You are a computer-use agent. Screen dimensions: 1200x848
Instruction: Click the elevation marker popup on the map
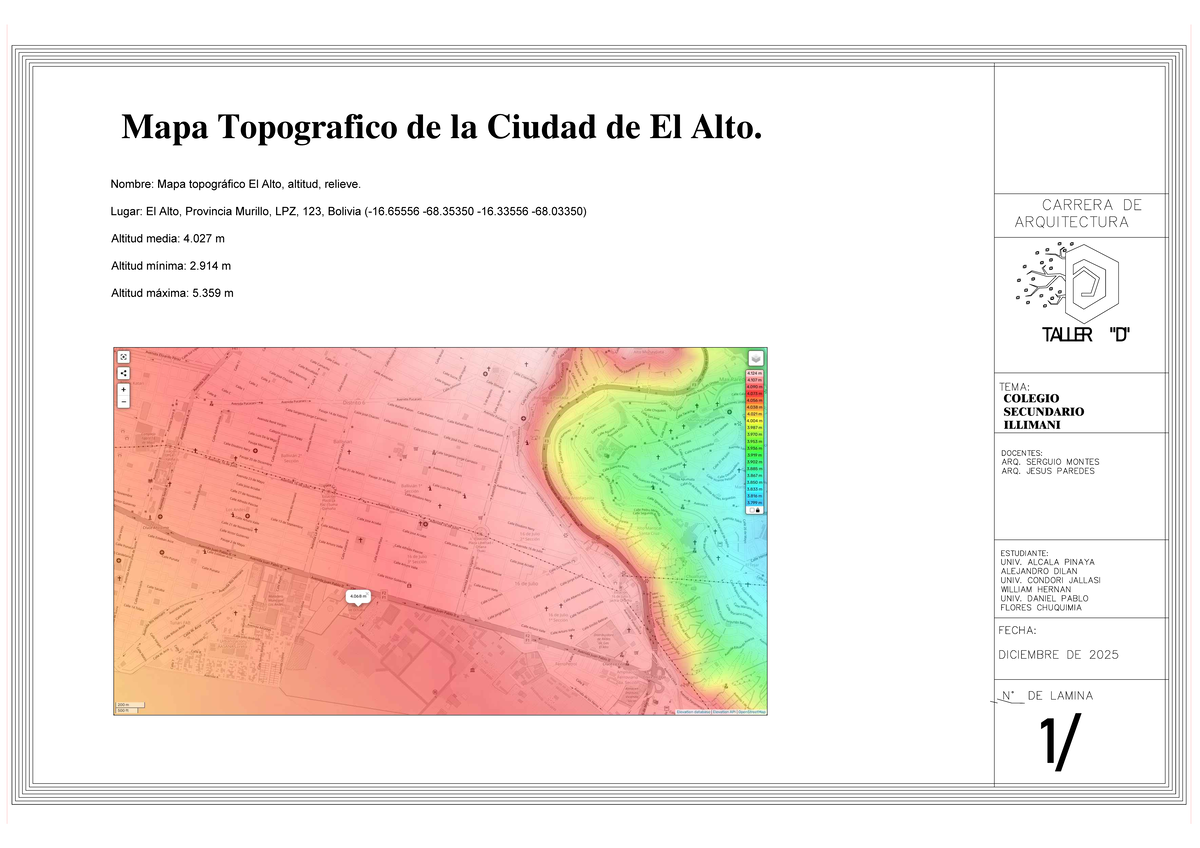357,597
